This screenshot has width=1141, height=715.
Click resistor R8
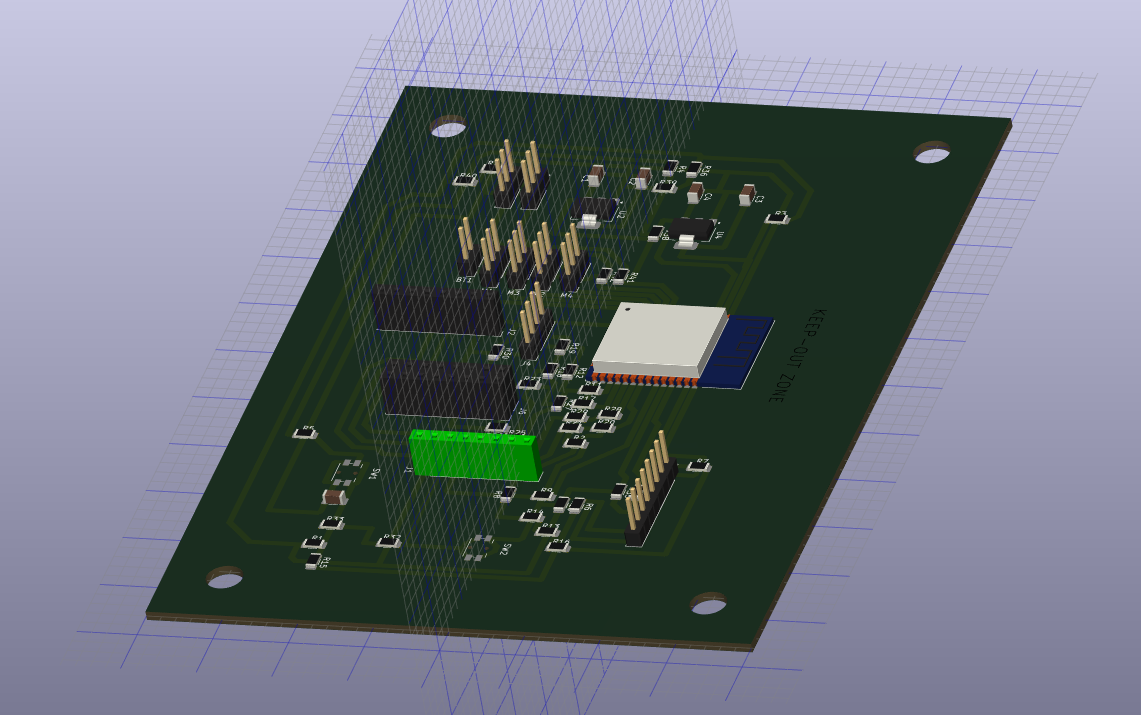pos(507,495)
